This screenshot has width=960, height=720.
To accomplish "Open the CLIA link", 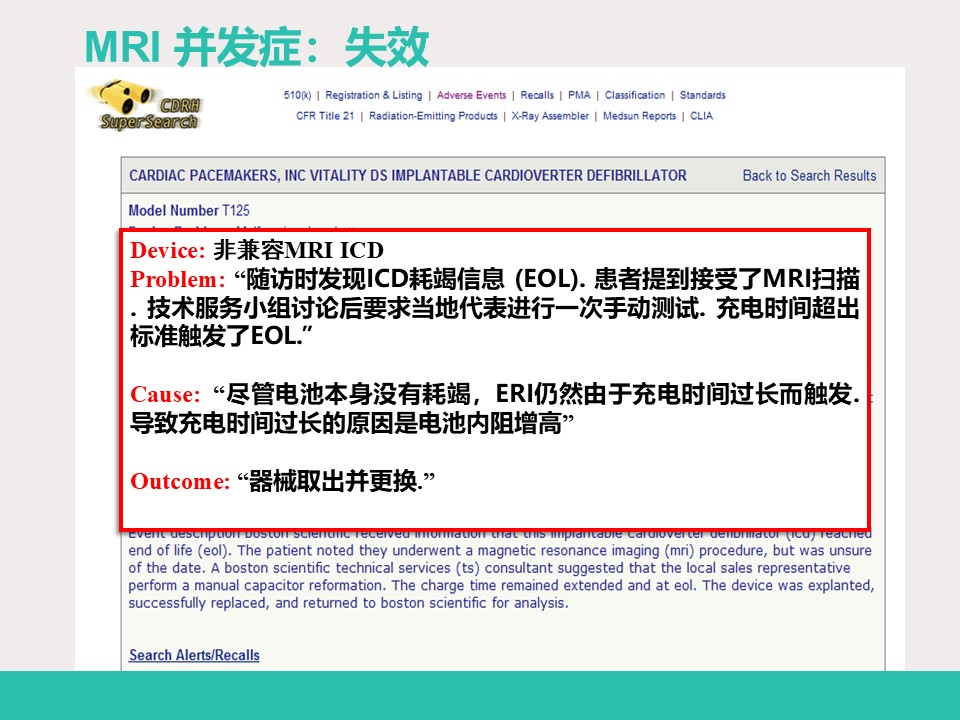I will pyautogui.click(x=702, y=116).
